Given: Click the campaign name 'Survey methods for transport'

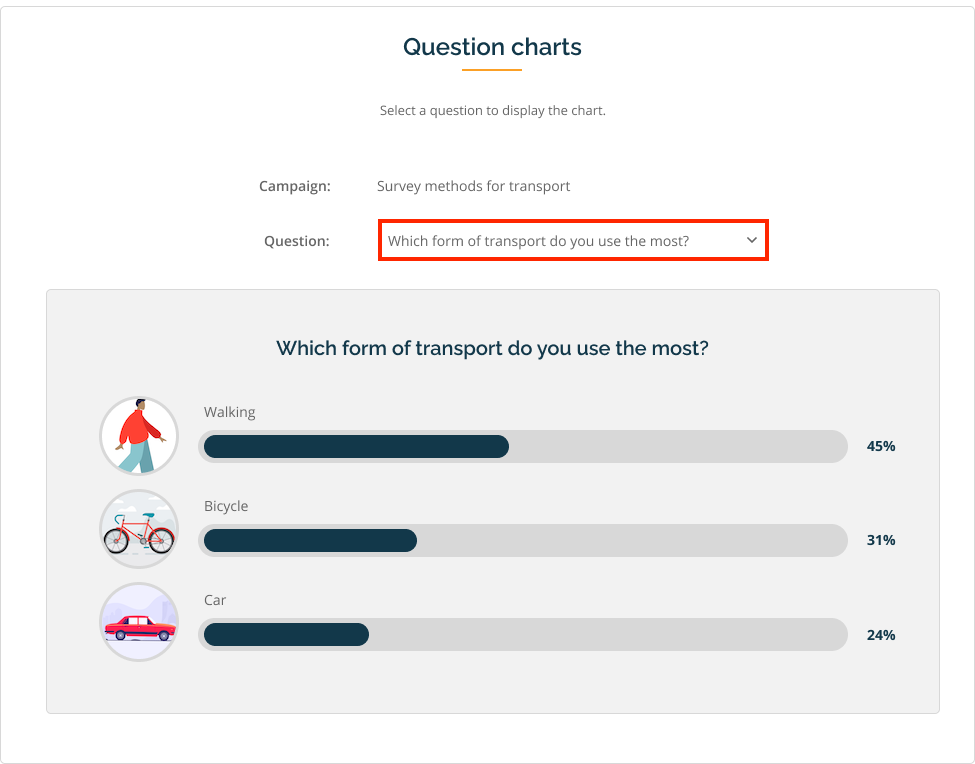Looking at the screenshot, I should coord(473,186).
